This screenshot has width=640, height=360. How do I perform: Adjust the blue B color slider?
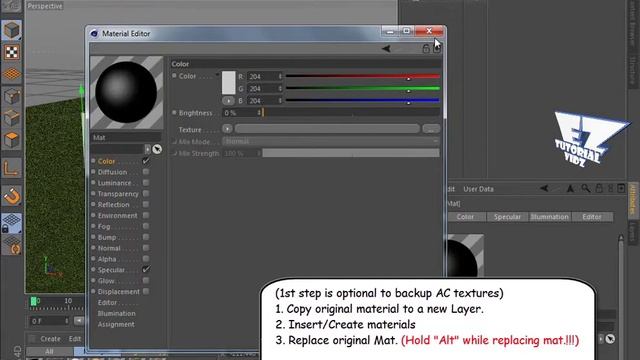click(363, 100)
